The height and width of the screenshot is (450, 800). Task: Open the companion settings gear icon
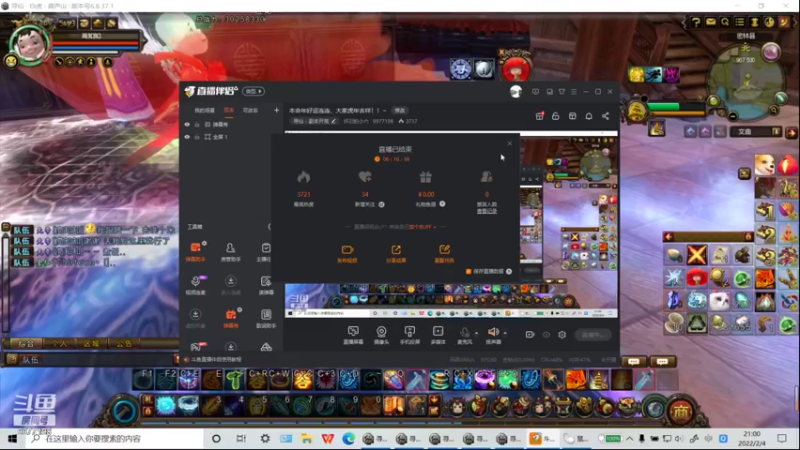click(x=562, y=335)
